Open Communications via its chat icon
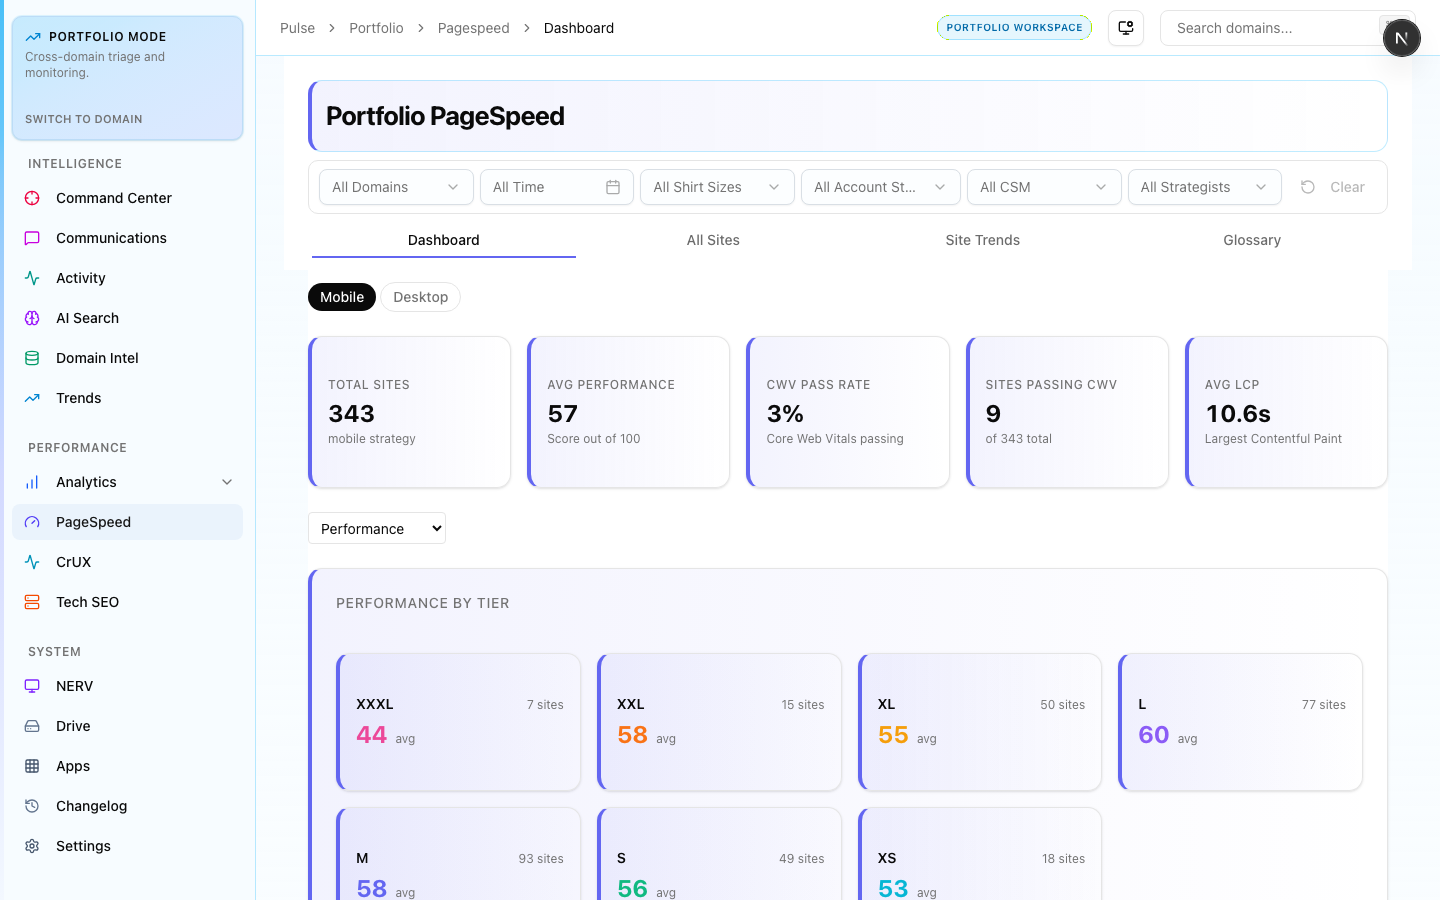1440x900 pixels. 32,238
